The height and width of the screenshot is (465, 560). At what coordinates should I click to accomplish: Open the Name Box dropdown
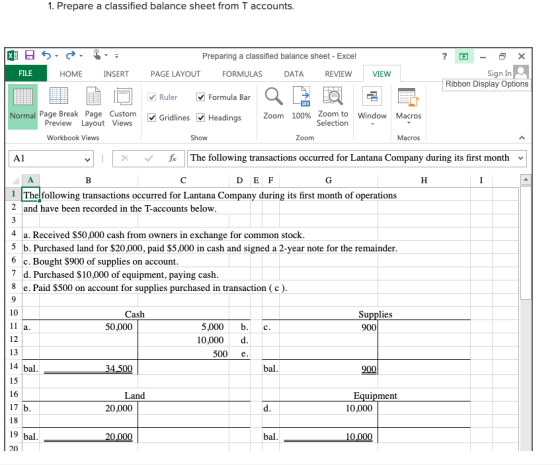pyautogui.click(x=87, y=159)
